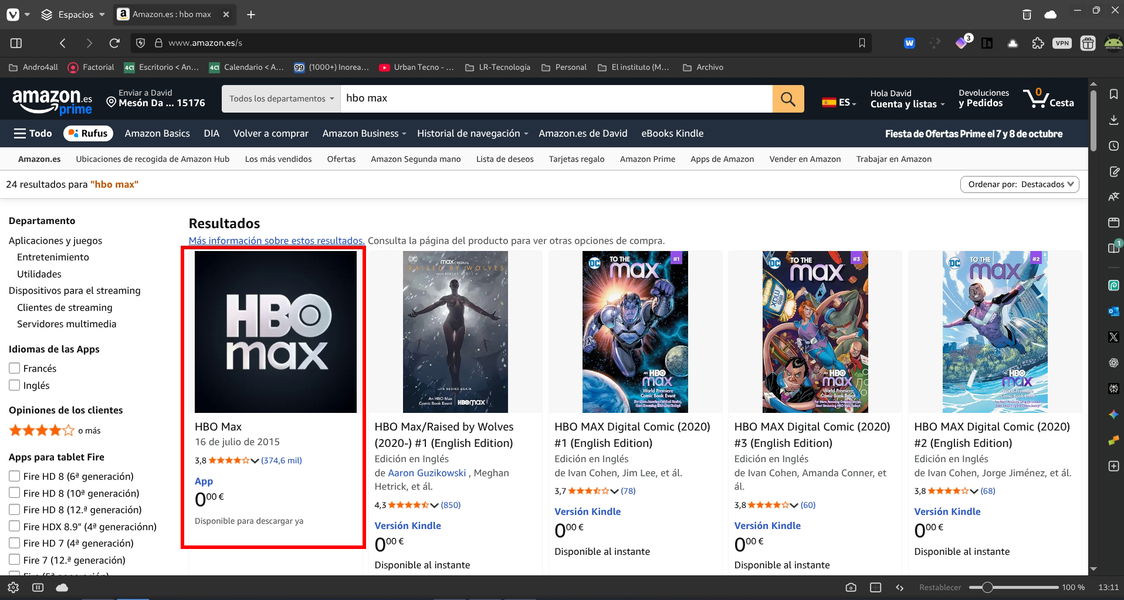
Task: Open the closed tabs trash icon
Action: click(1027, 14)
